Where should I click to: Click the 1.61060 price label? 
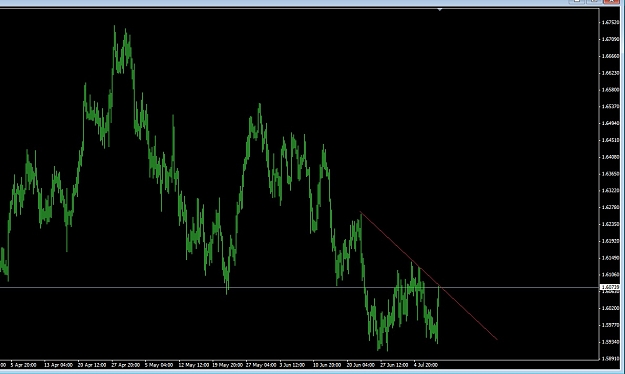point(611,275)
